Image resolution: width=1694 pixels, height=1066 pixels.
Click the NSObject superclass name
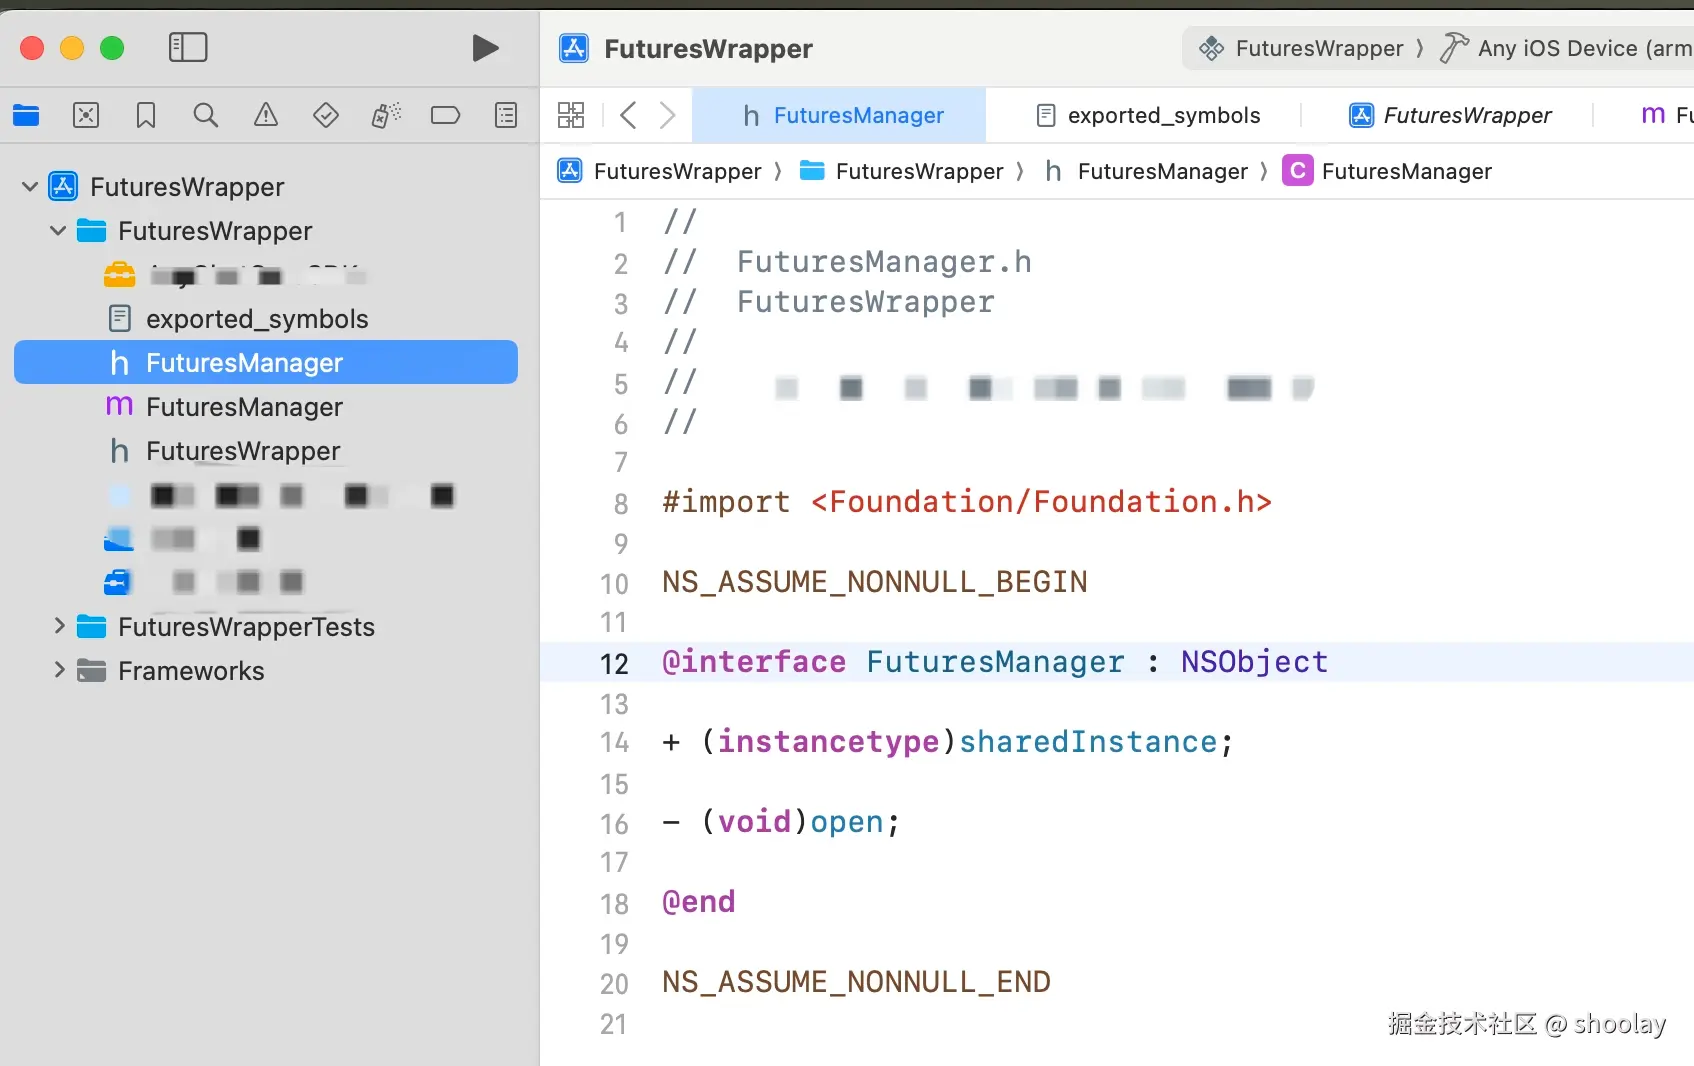[x=1254, y=661]
